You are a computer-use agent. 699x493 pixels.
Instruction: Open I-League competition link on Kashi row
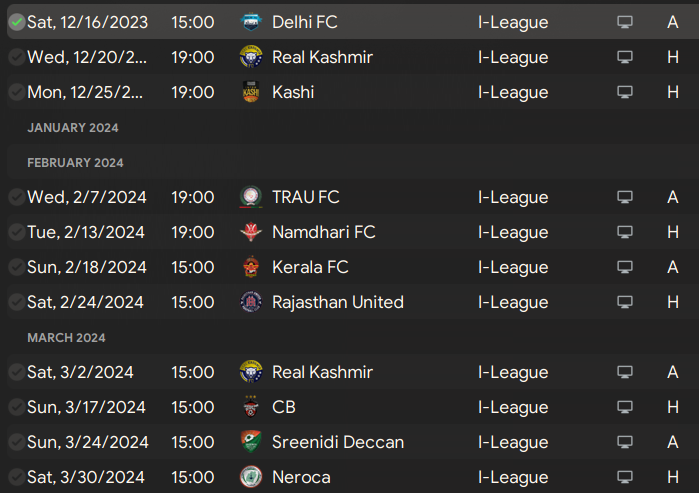click(x=513, y=92)
